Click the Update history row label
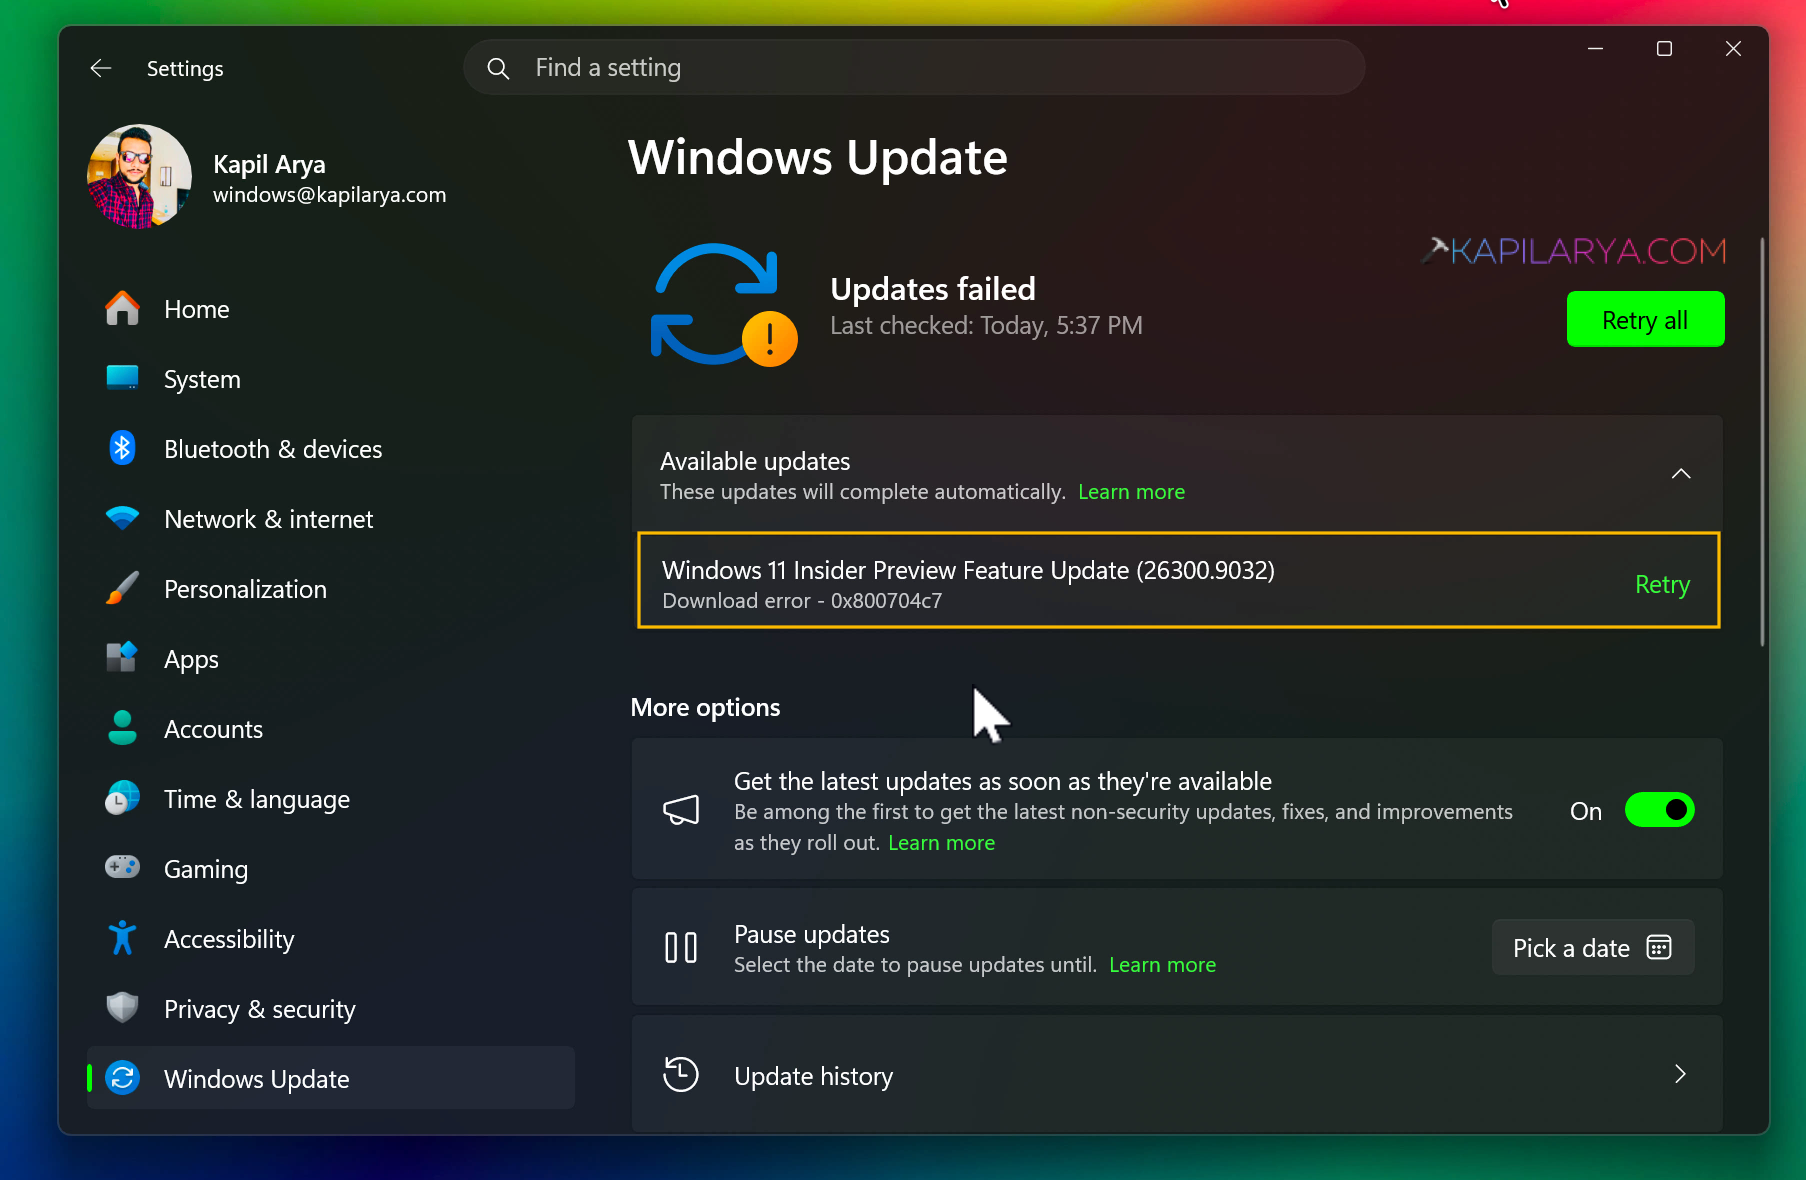The height and width of the screenshot is (1180, 1806). click(813, 1076)
